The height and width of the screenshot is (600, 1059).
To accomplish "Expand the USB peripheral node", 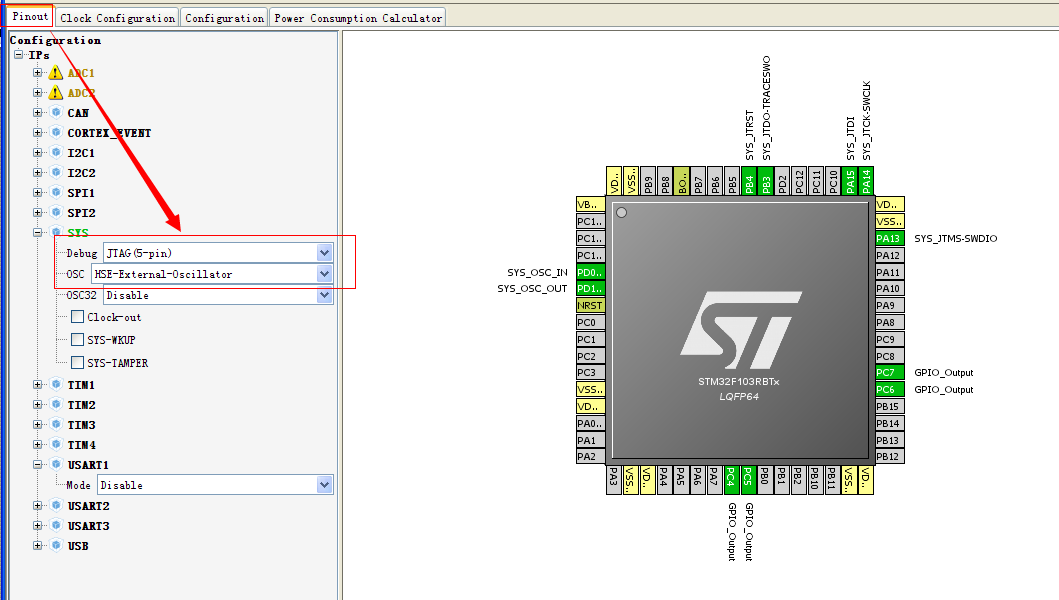I will [38, 545].
